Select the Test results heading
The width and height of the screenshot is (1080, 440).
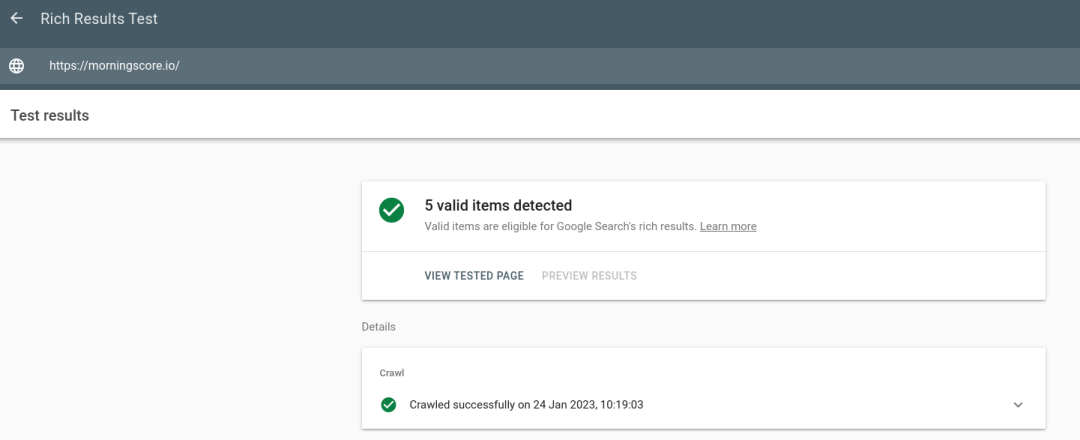50,116
